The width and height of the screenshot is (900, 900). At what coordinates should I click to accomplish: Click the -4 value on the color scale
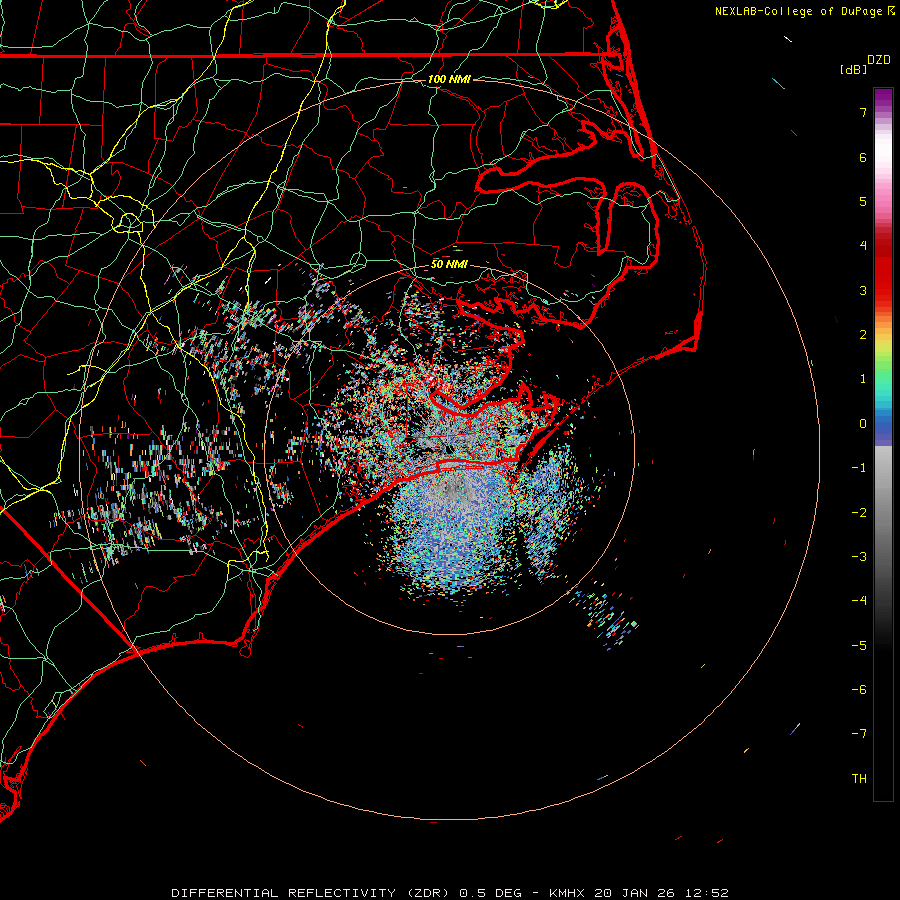click(859, 601)
